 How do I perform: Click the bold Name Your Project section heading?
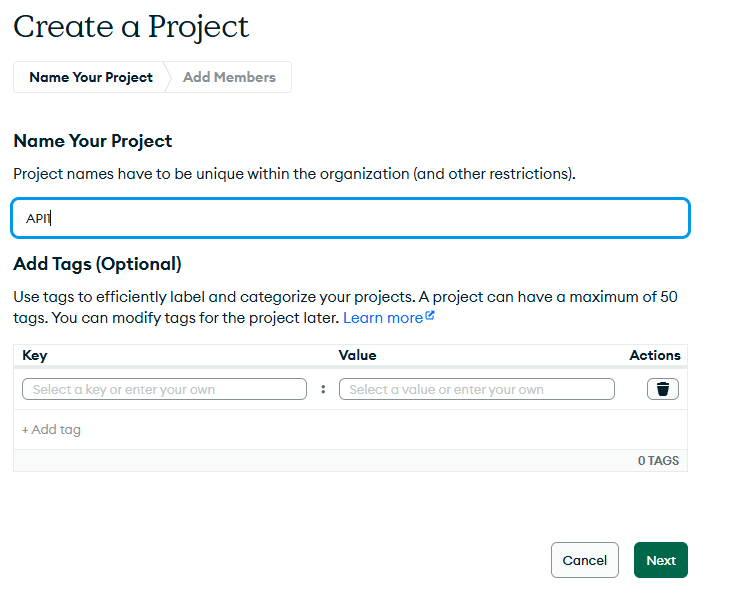(x=93, y=141)
